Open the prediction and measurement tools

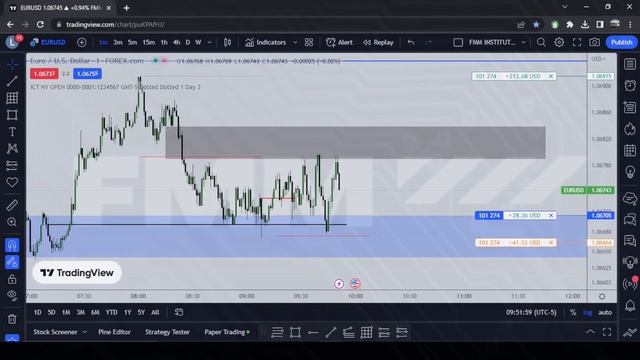(x=12, y=165)
